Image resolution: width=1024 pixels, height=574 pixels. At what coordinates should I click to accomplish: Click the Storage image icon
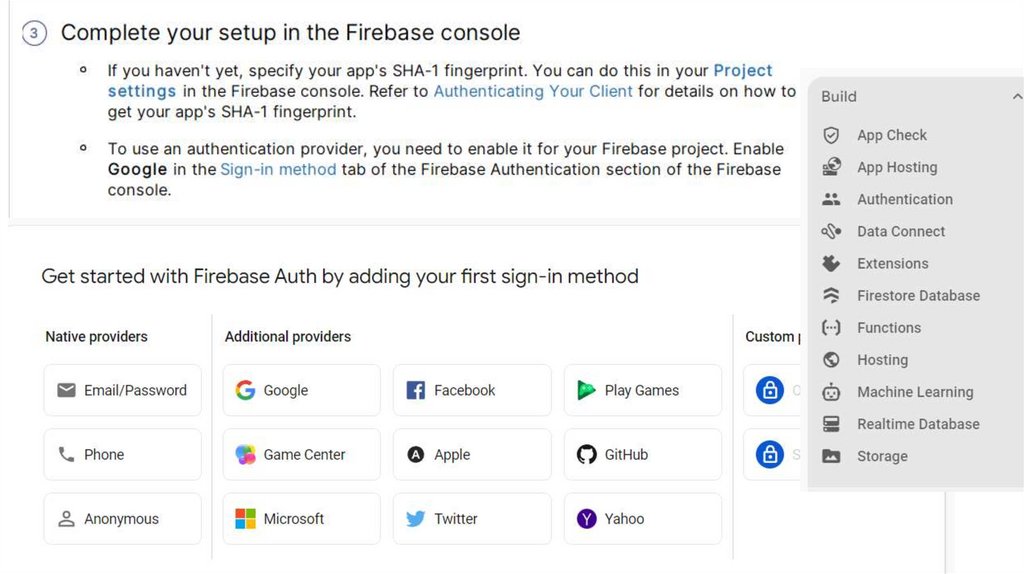[831, 456]
